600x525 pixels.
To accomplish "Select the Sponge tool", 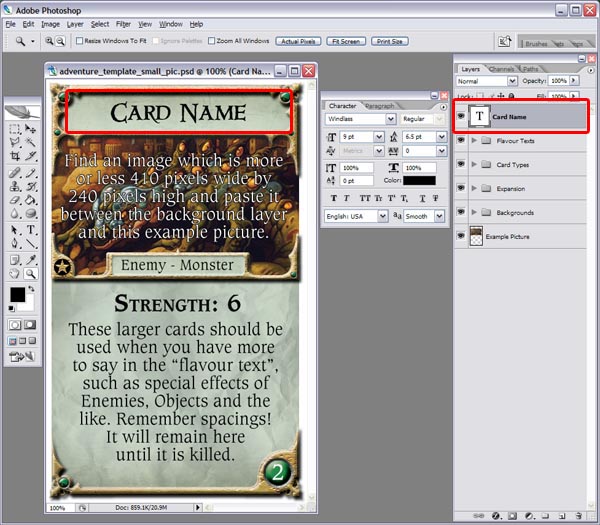I will (30, 213).
